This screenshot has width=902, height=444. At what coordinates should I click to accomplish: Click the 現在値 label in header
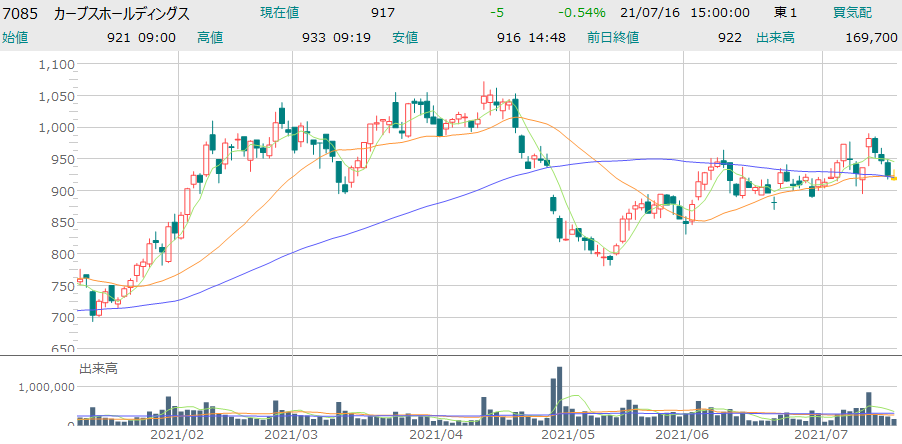(294, 13)
